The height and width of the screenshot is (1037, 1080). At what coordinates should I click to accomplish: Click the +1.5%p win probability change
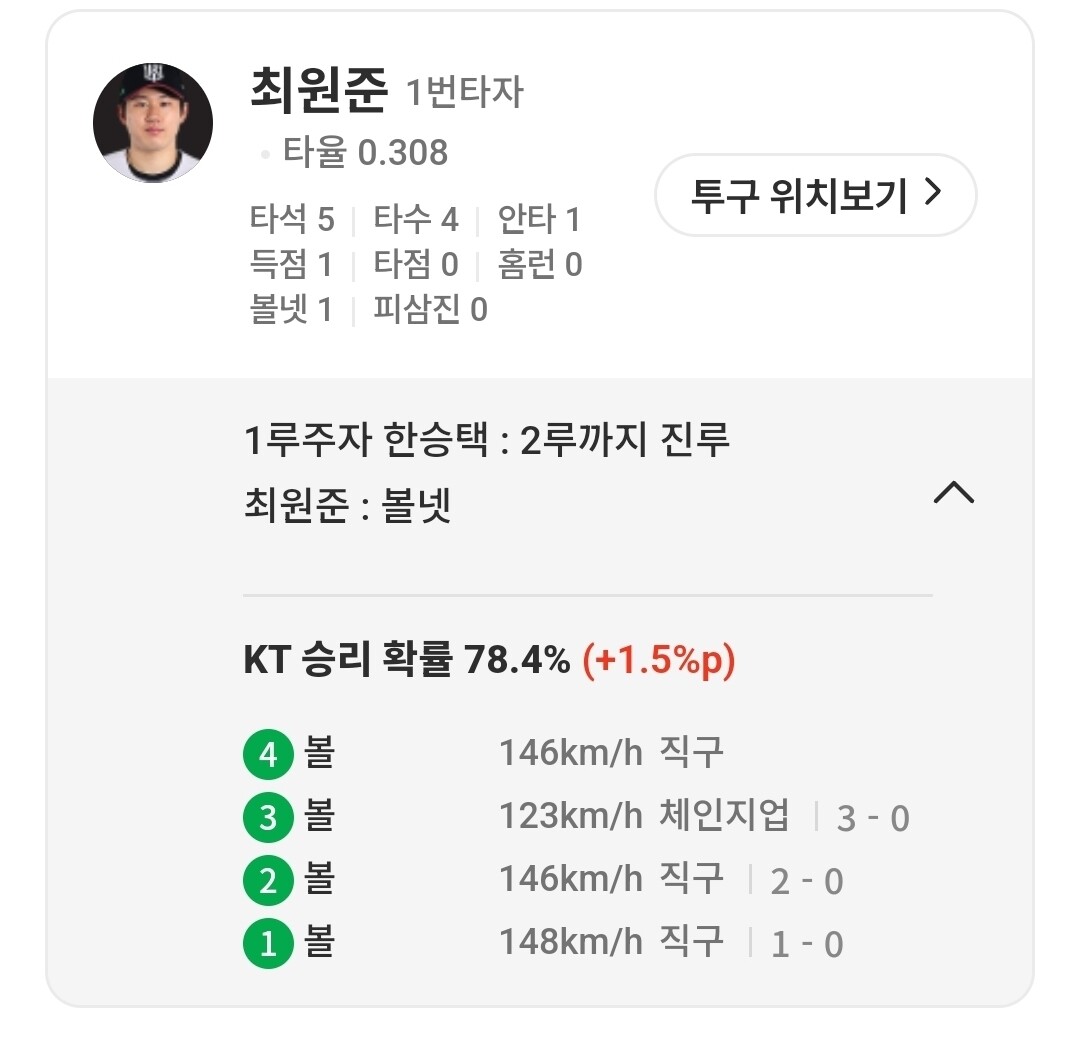coord(659,661)
